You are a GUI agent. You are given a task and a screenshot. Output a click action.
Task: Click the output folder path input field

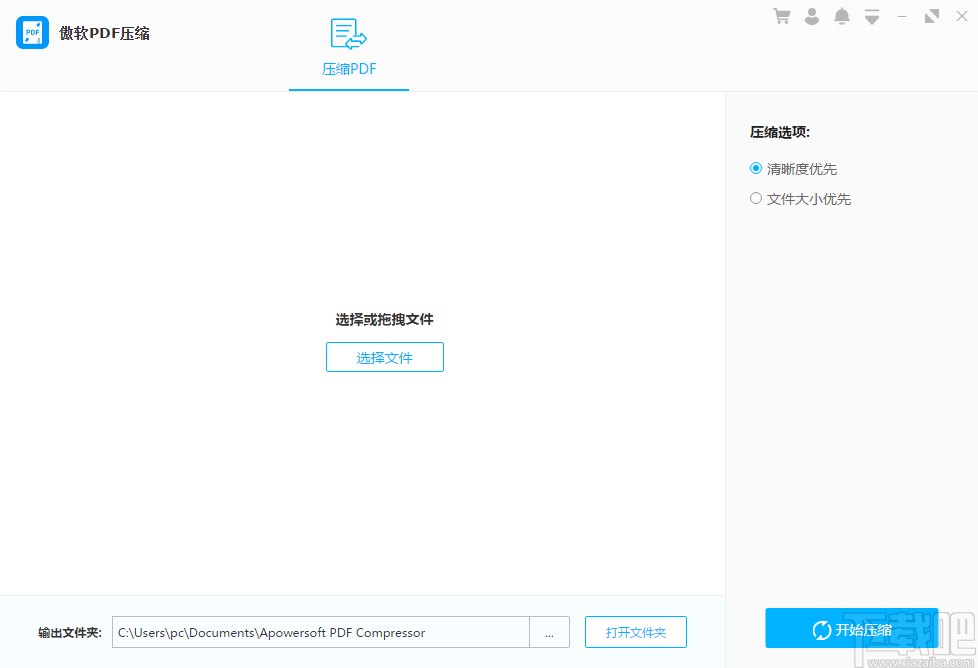tap(320, 632)
